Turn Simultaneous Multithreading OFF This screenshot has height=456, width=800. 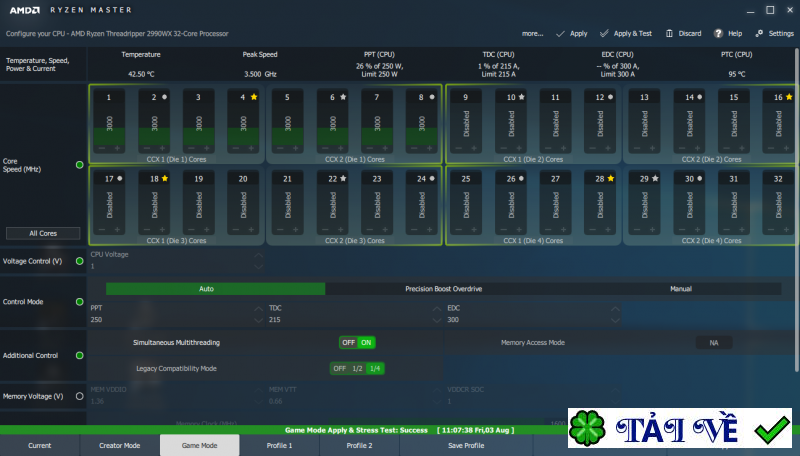point(348,343)
